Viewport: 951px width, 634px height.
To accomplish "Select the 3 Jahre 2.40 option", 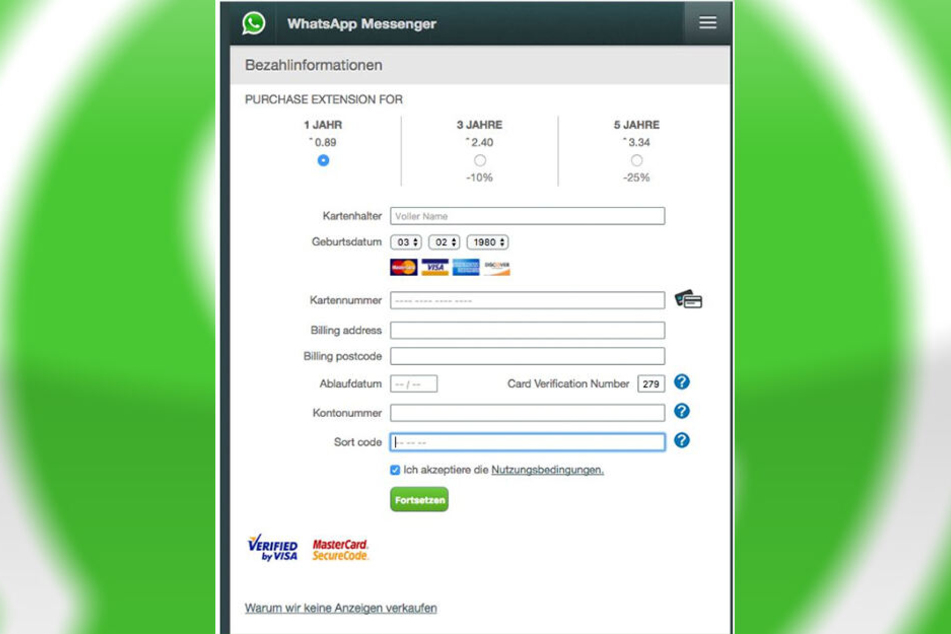I will tap(480, 160).
